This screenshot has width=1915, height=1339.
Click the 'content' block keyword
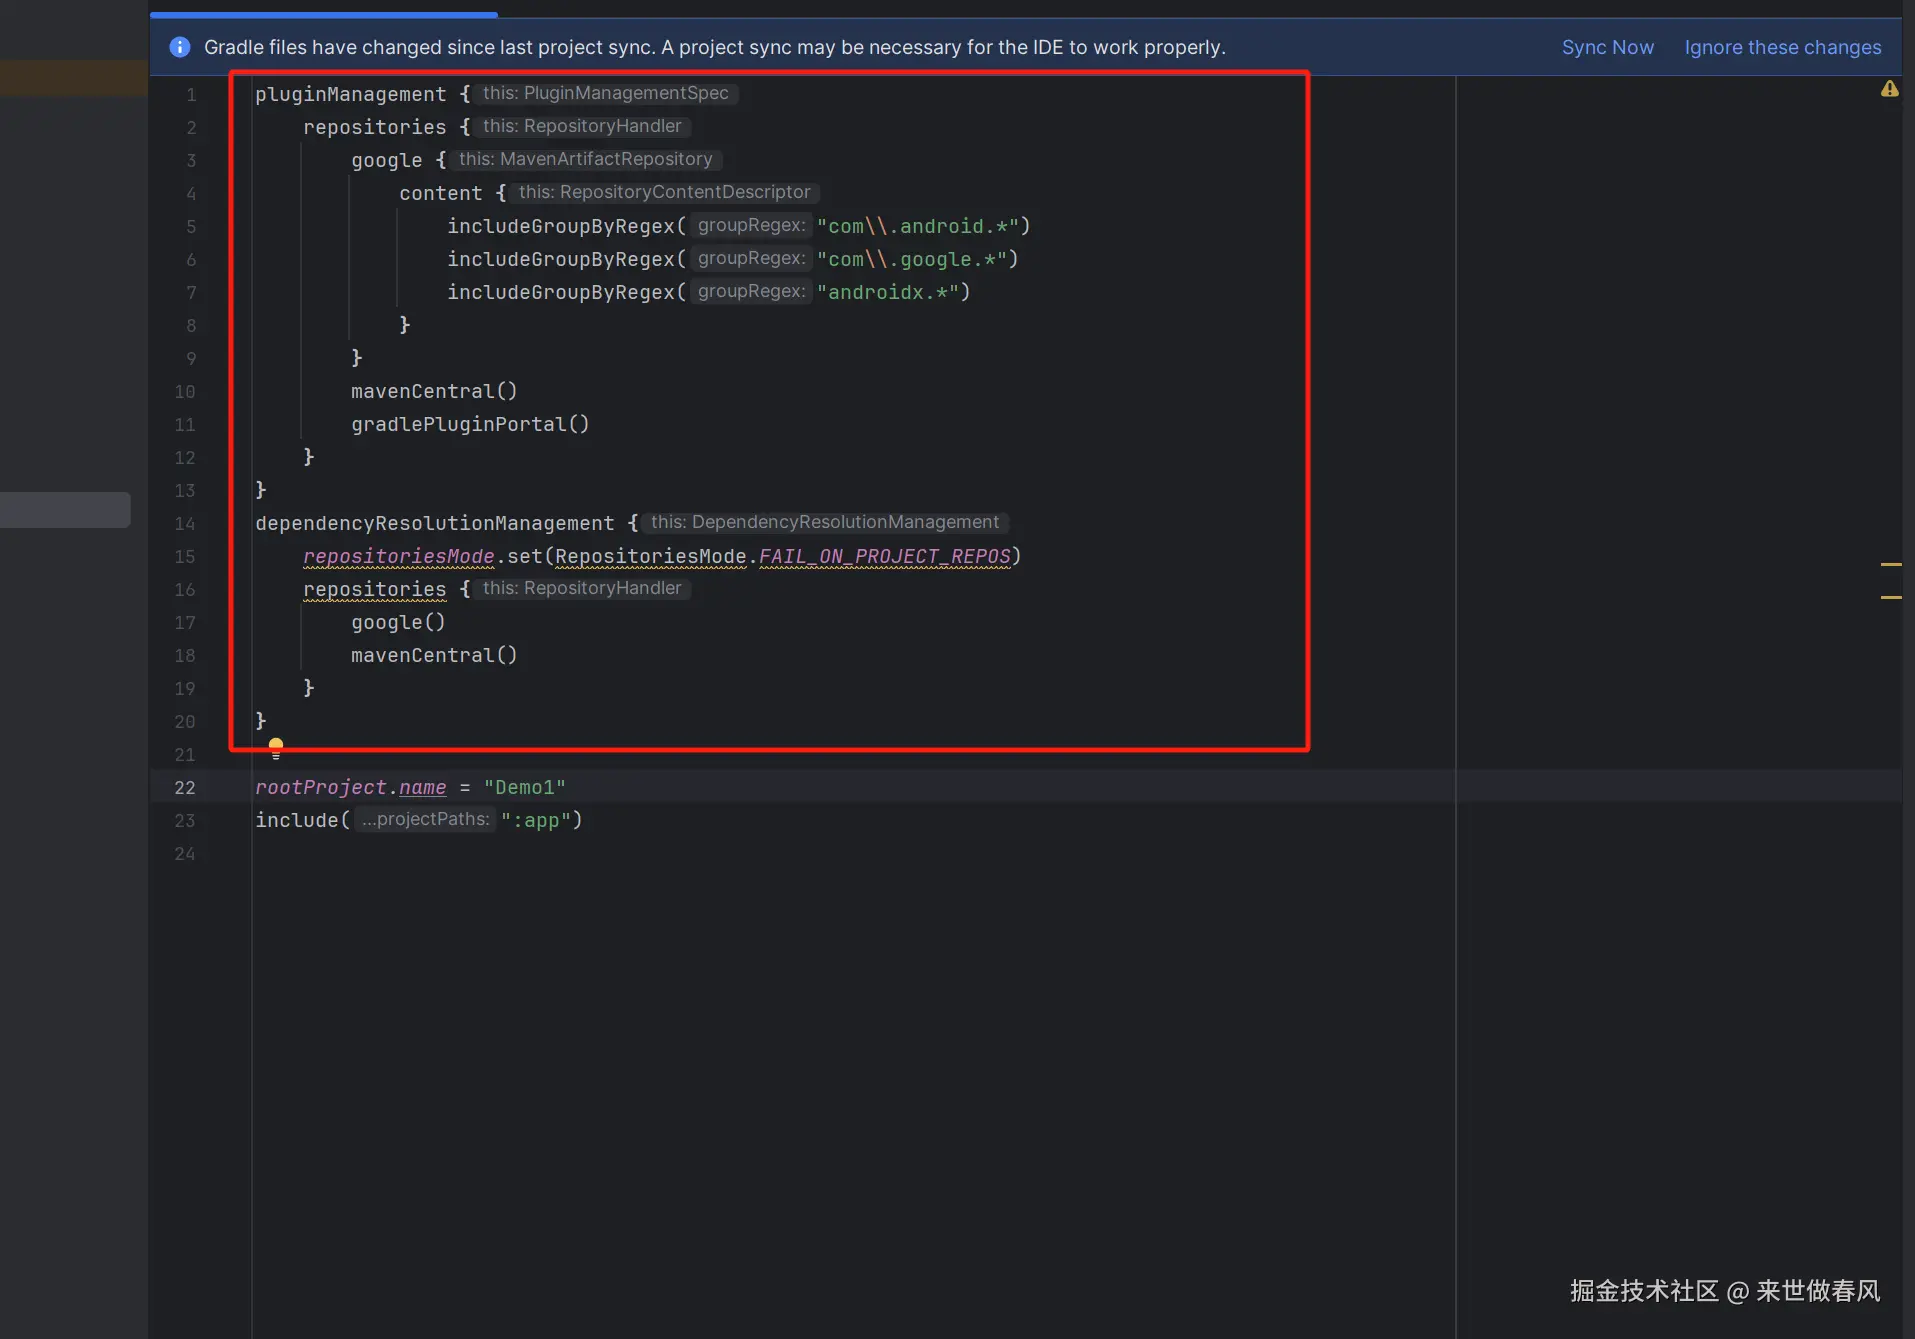440,193
